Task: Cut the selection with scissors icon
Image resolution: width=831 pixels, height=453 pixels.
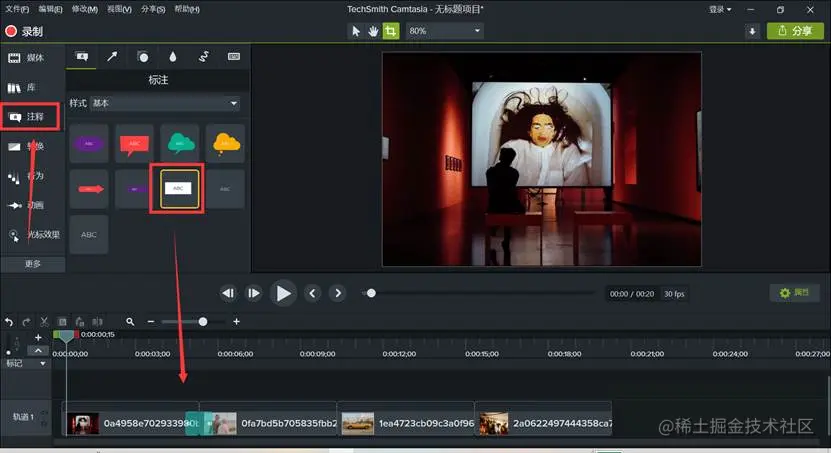Action: 45,322
